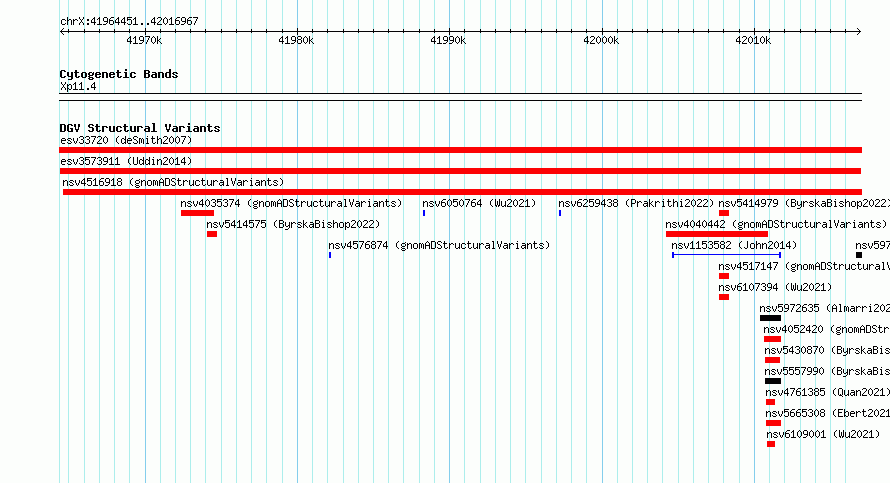Select red bar under nsv6109001
890x483 pixels.
pos(771,444)
